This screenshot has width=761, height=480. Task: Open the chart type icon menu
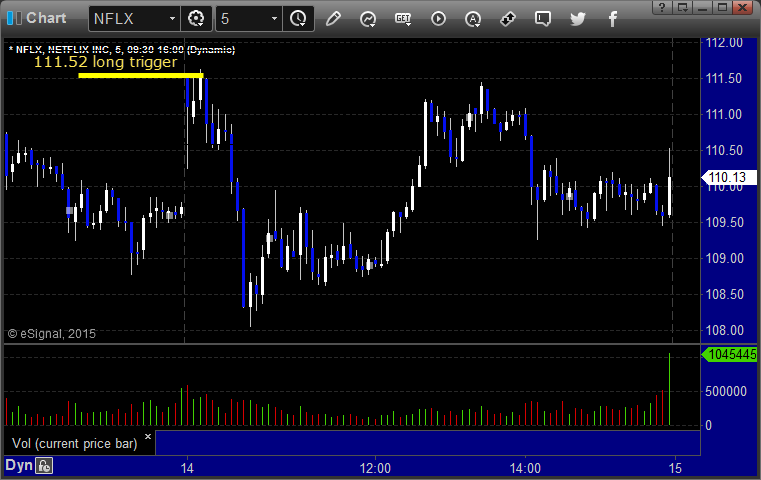click(x=368, y=19)
